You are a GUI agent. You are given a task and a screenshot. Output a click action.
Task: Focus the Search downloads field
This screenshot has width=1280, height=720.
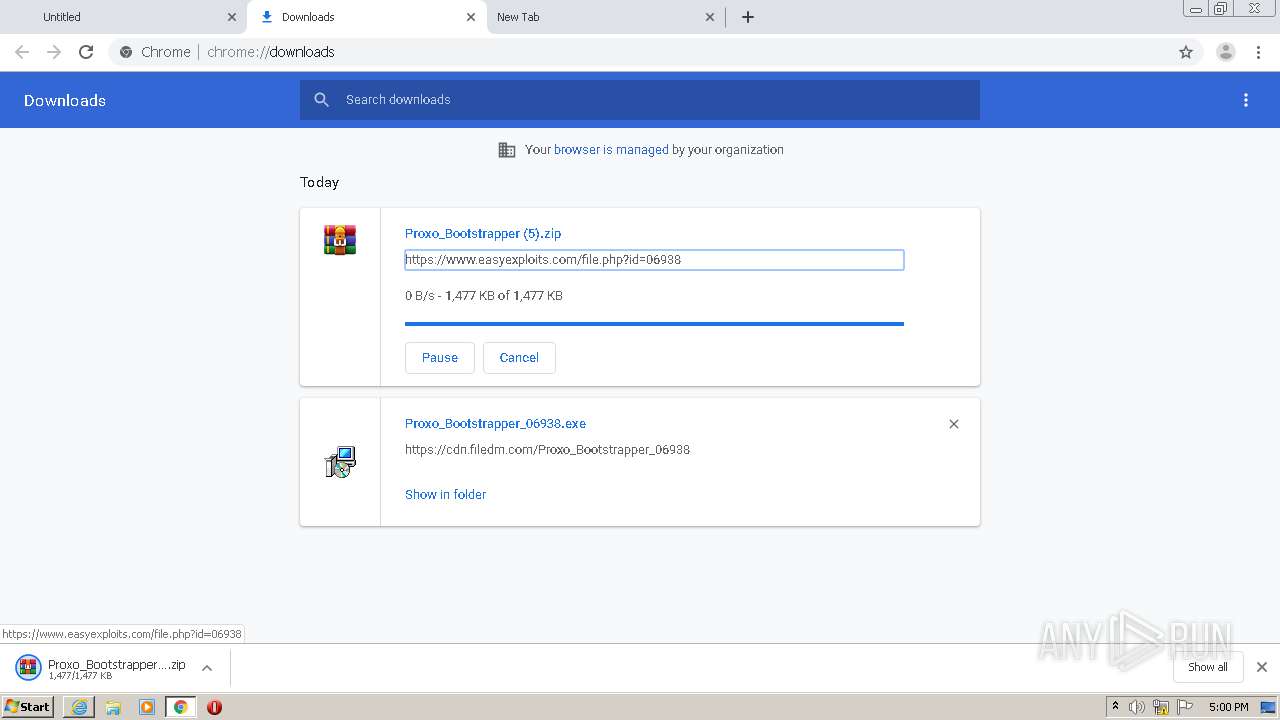640,100
